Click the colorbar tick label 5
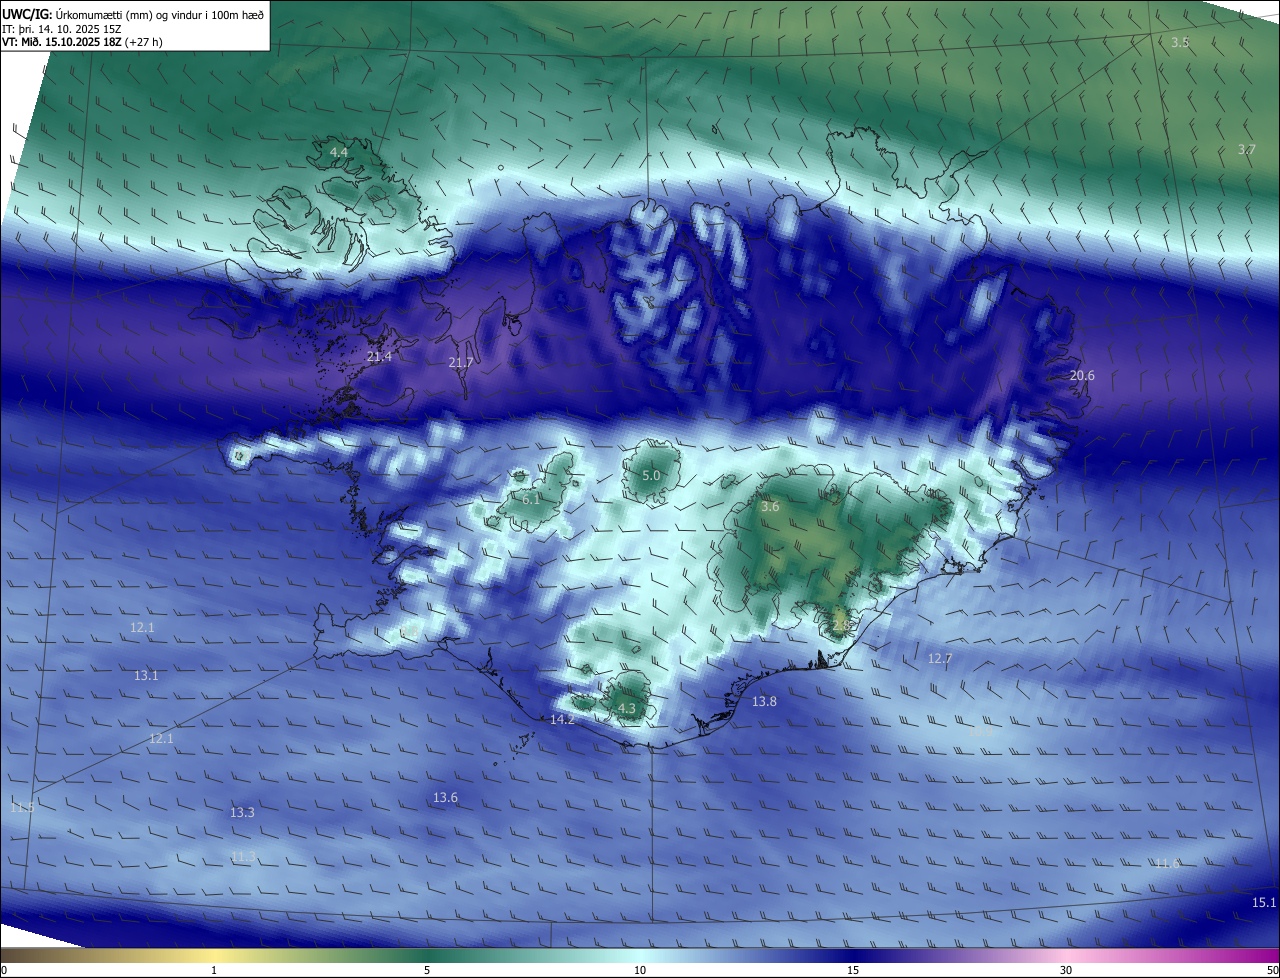1280x978 pixels. point(427,970)
